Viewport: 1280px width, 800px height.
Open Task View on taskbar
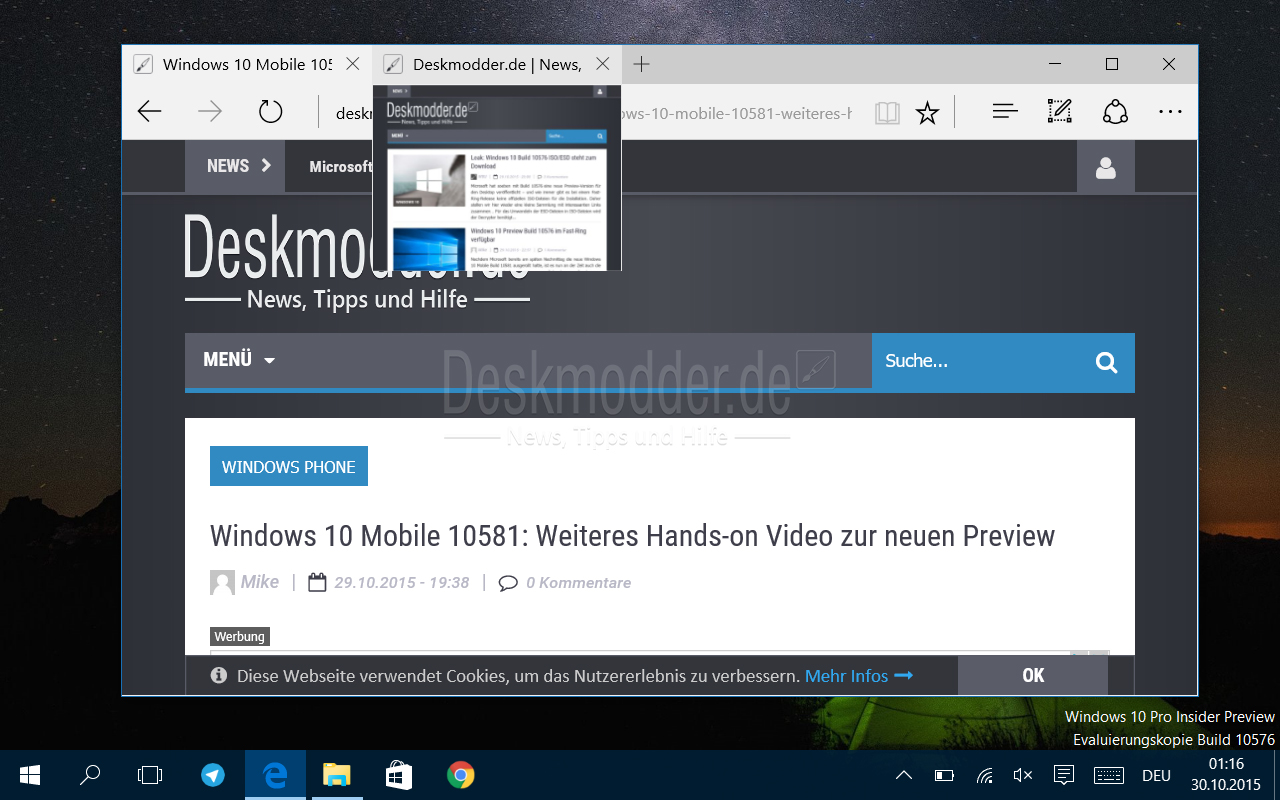(150, 775)
